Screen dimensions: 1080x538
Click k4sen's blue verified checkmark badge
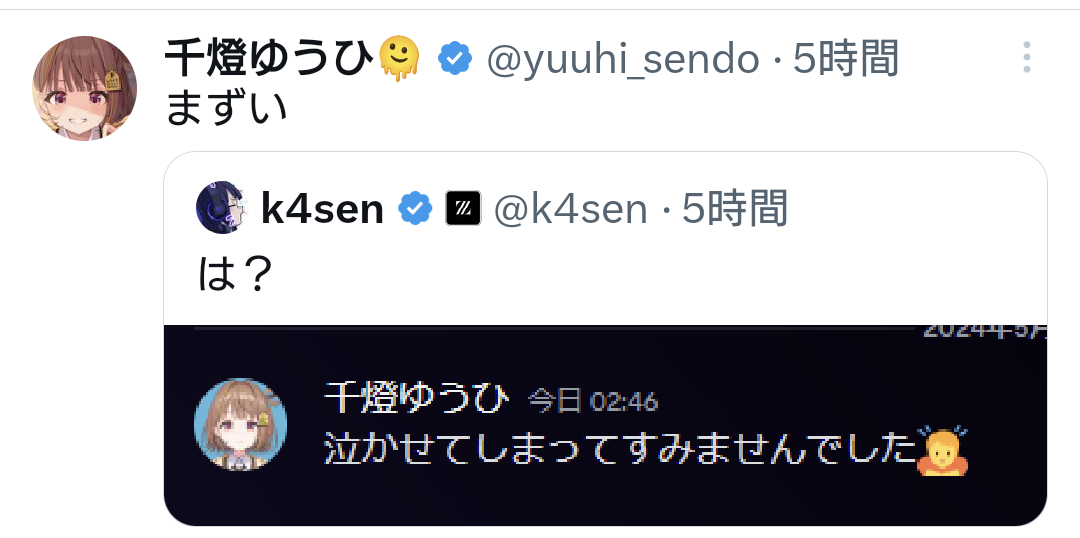point(415,209)
